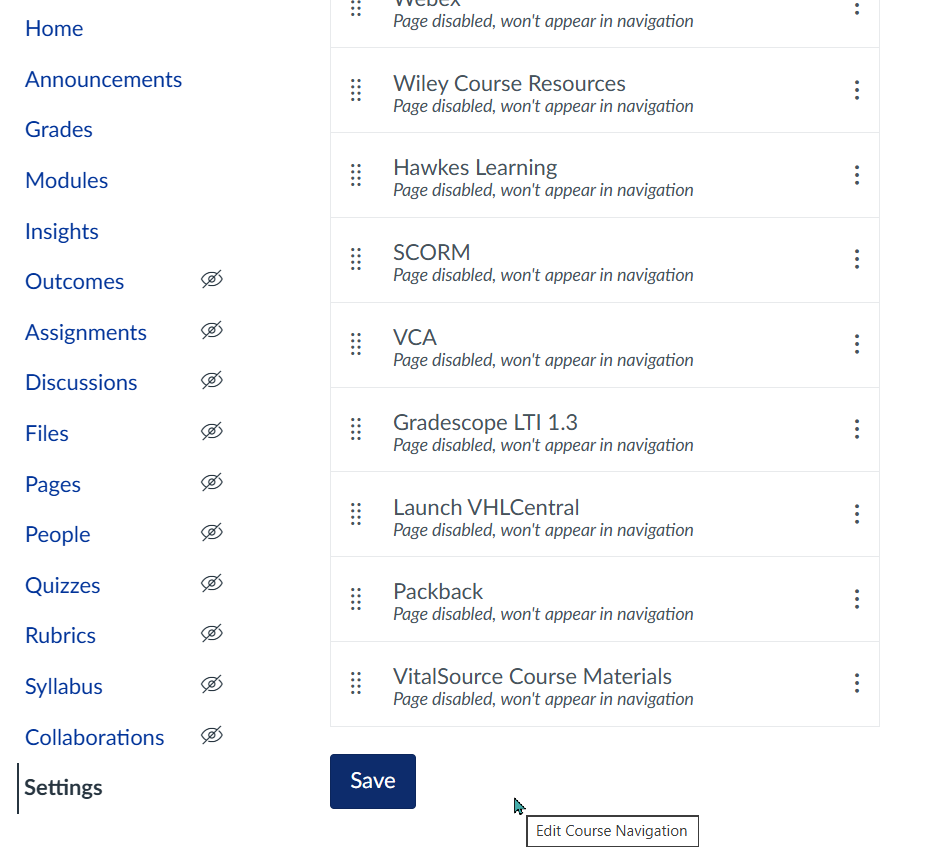Viewport: 946px width, 859px height.
Task: Open the menu for Hawkes Learning
Action: (x=857, y=174)
